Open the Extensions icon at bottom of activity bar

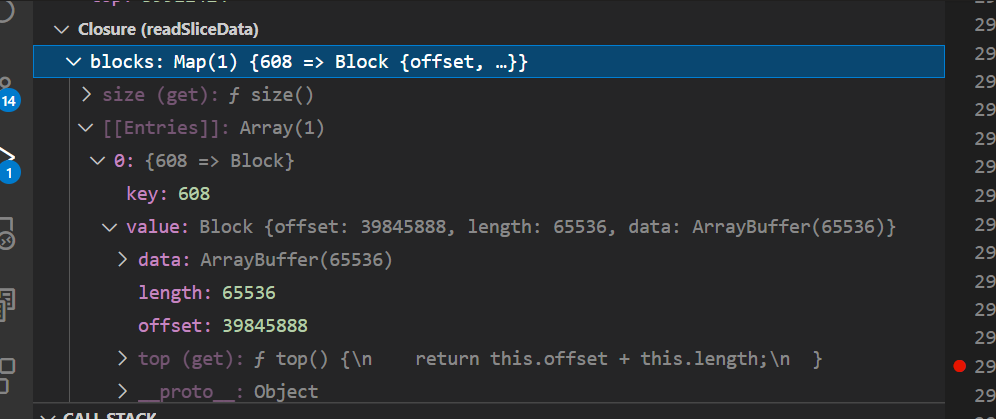tap(6, 375)
